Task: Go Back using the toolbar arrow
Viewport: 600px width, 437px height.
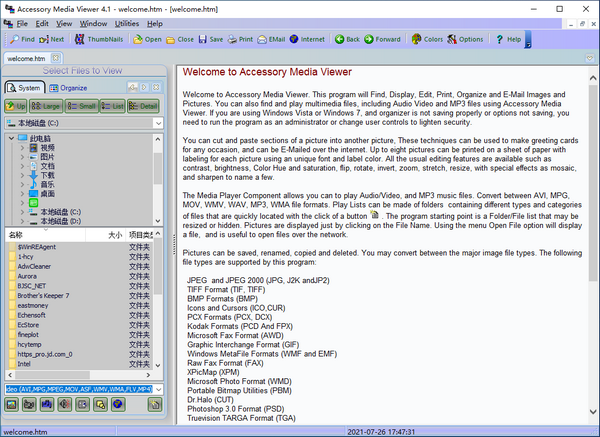Action: click(x=347, y=39)
